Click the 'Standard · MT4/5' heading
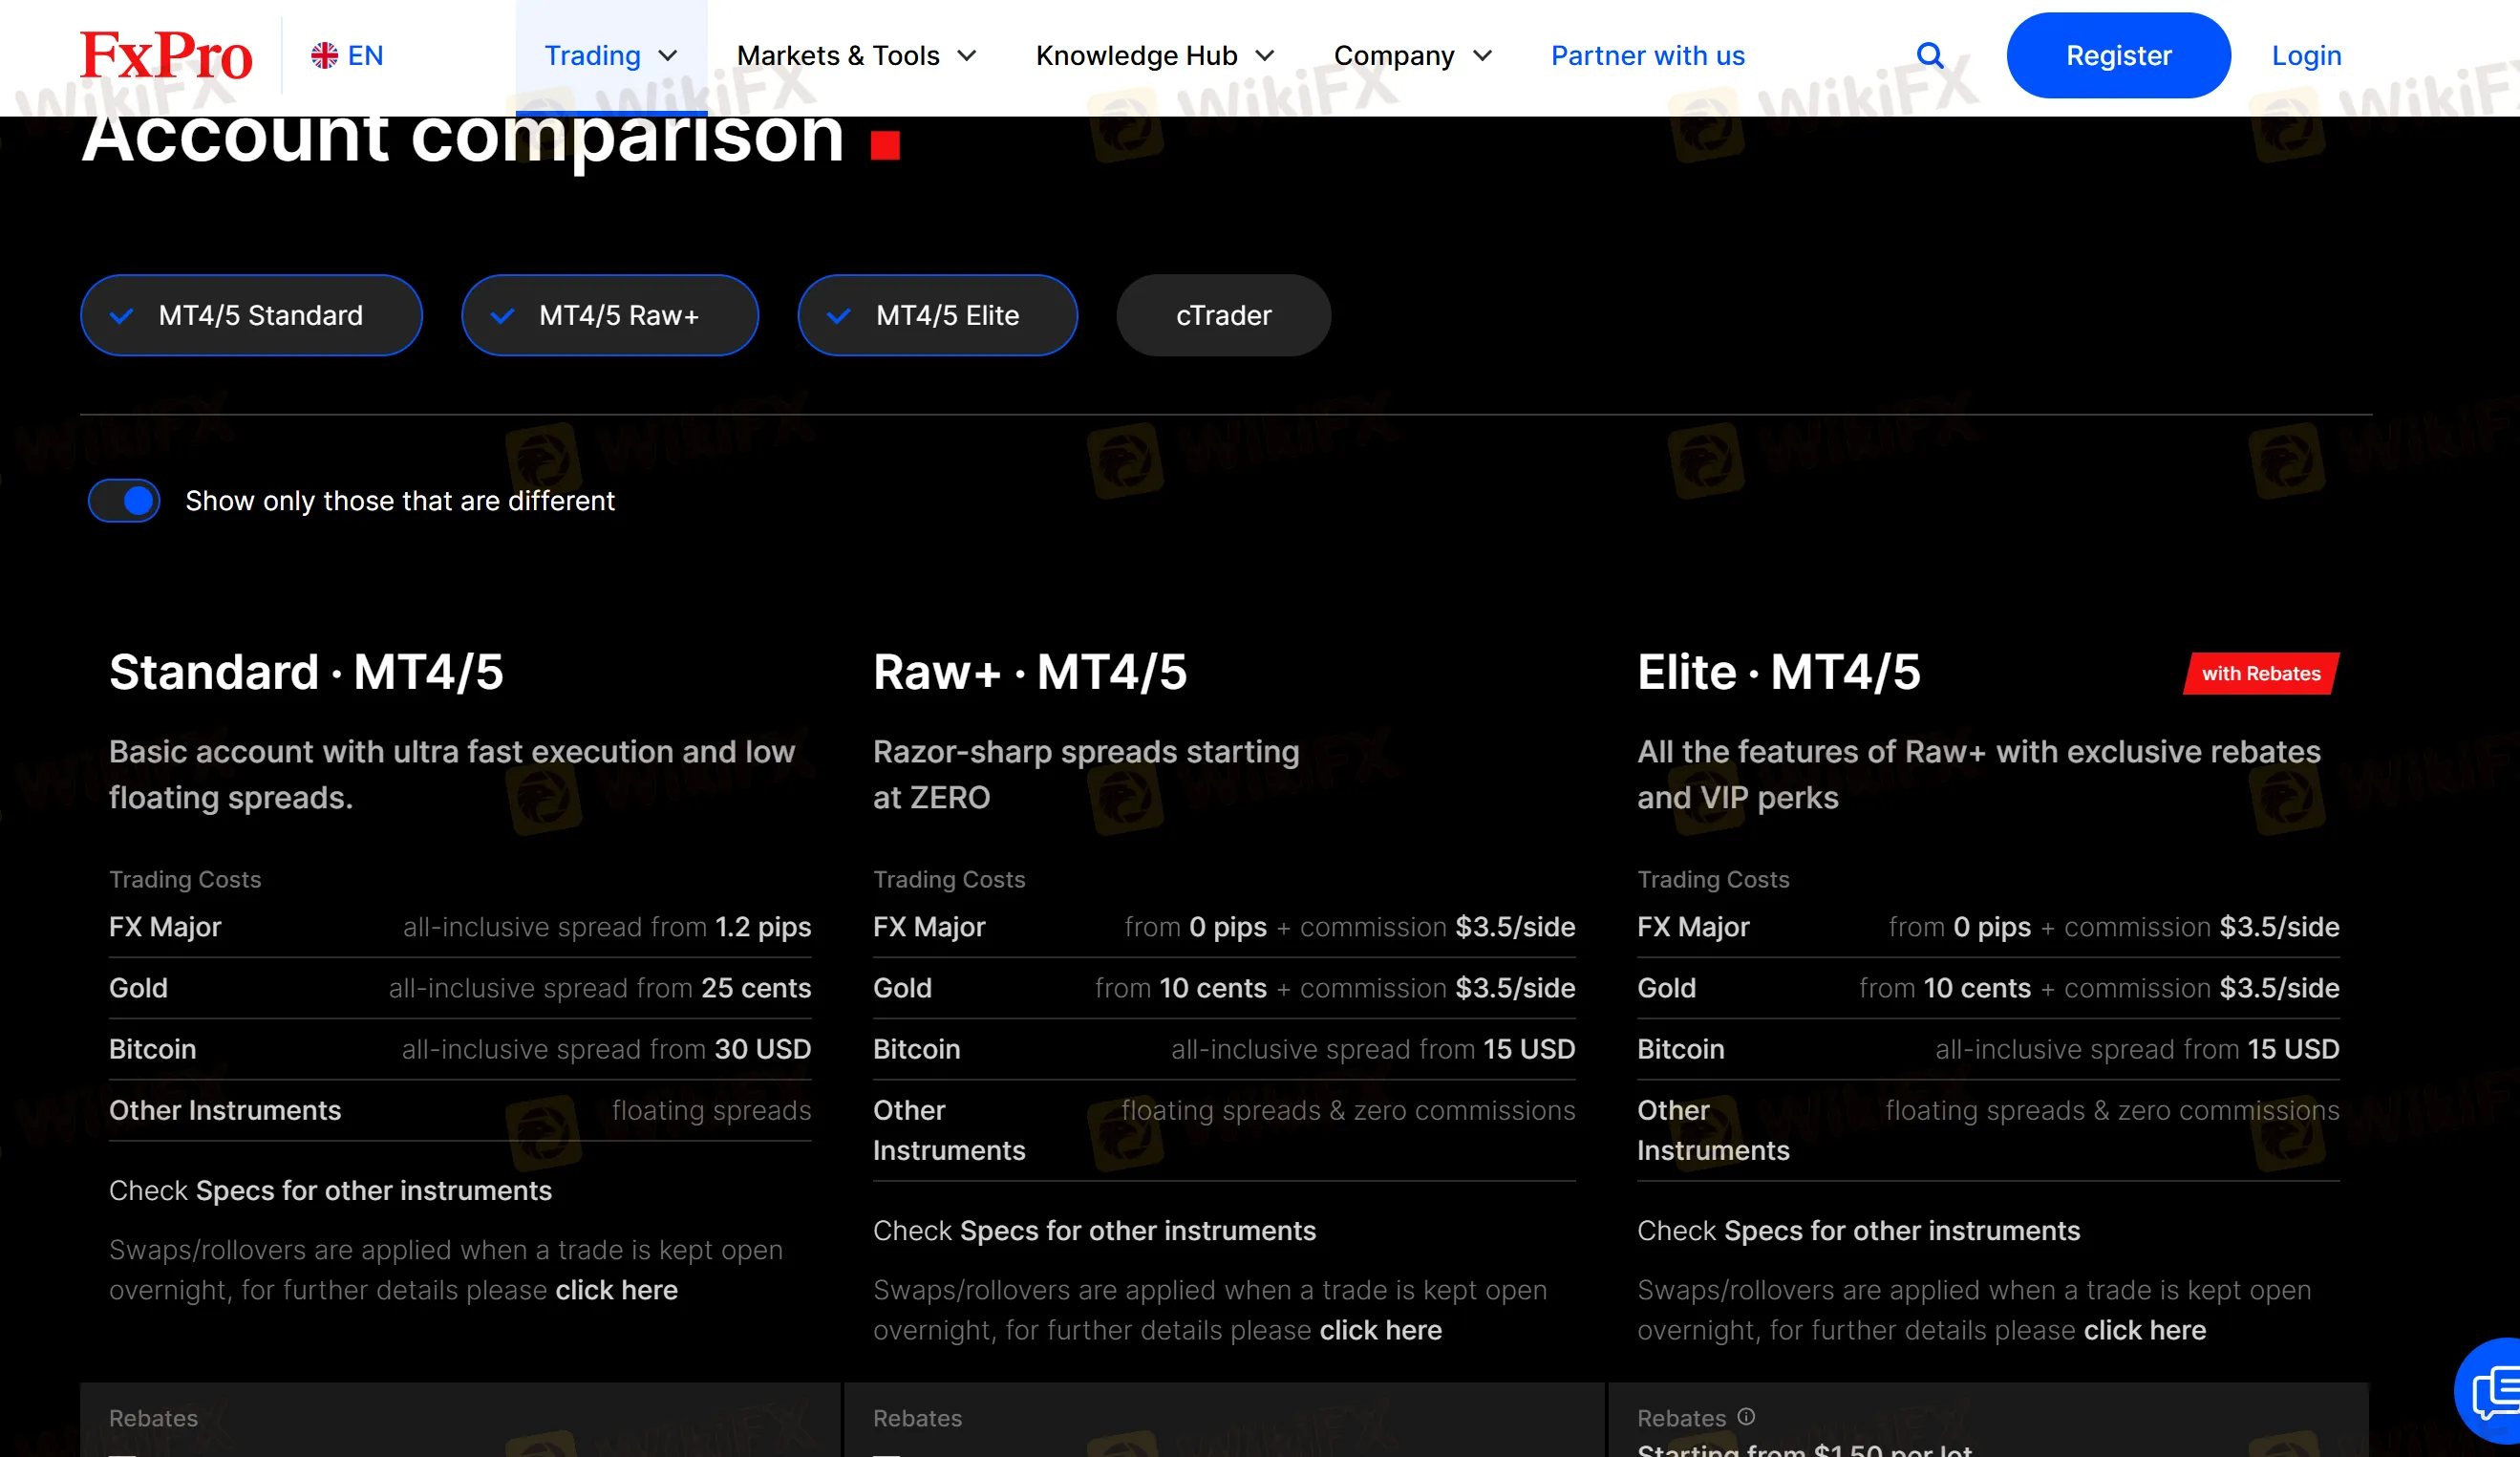The width and height of the screenshot is (2520, 1457). coord(306,672)
